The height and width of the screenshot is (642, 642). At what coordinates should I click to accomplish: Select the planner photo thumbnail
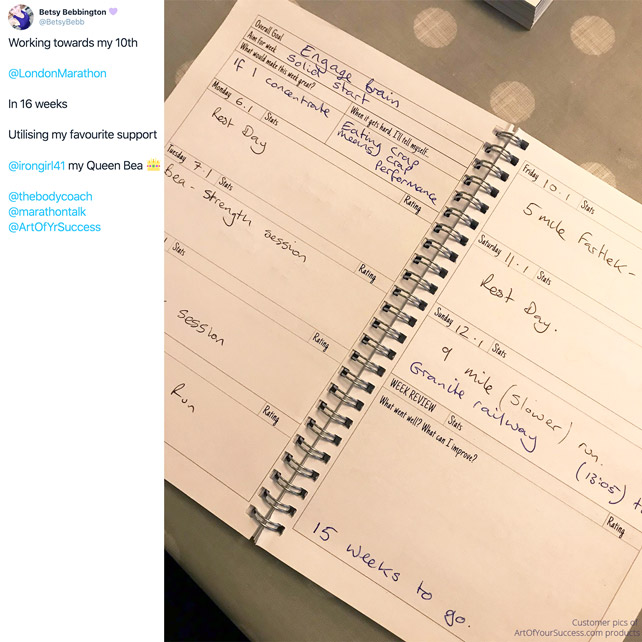(403, 321)
